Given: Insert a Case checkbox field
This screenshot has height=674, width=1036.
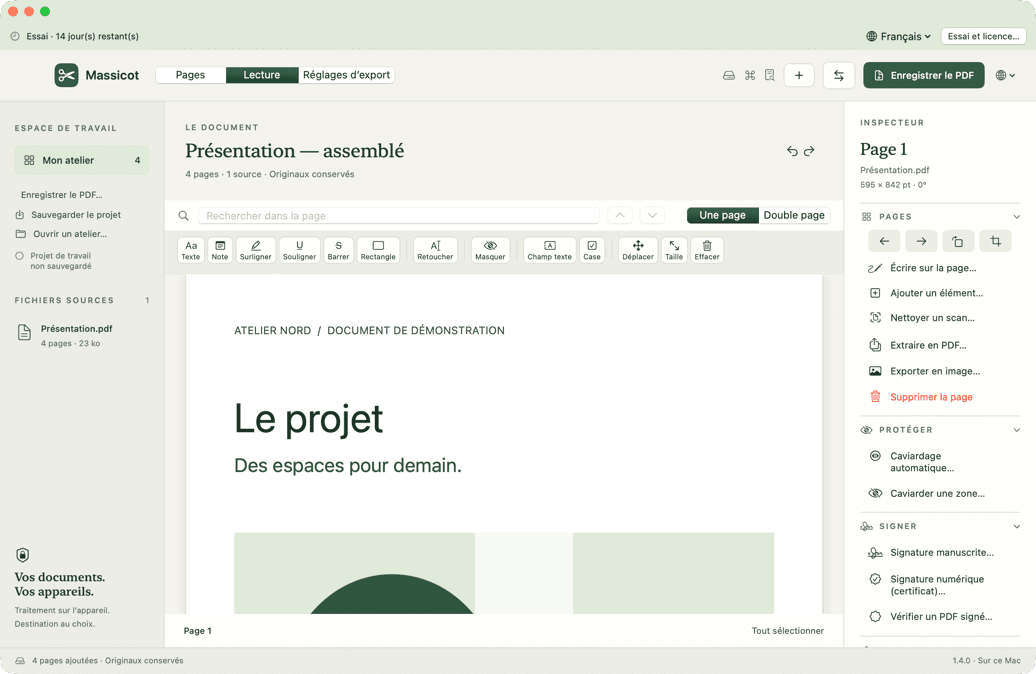Looking at the screenshot, I should coord(592,250).
